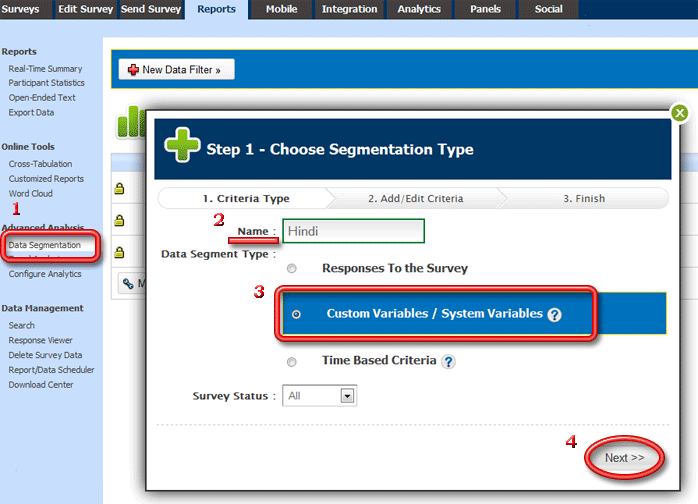Close the segmentation dialog with green X
Image resolution: width=698 pixels, height=504 pixels.
(679, 113)
